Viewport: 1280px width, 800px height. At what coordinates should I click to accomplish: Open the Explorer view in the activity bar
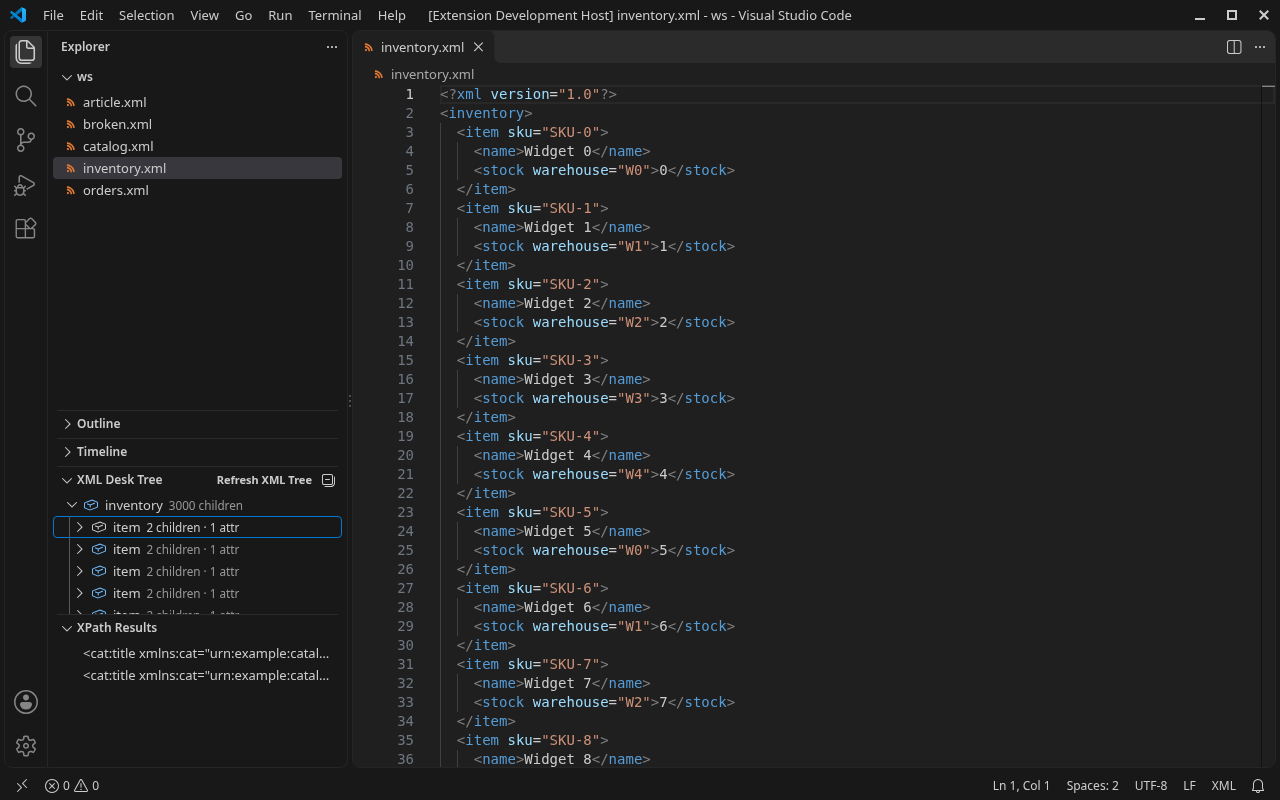[26, 51]
